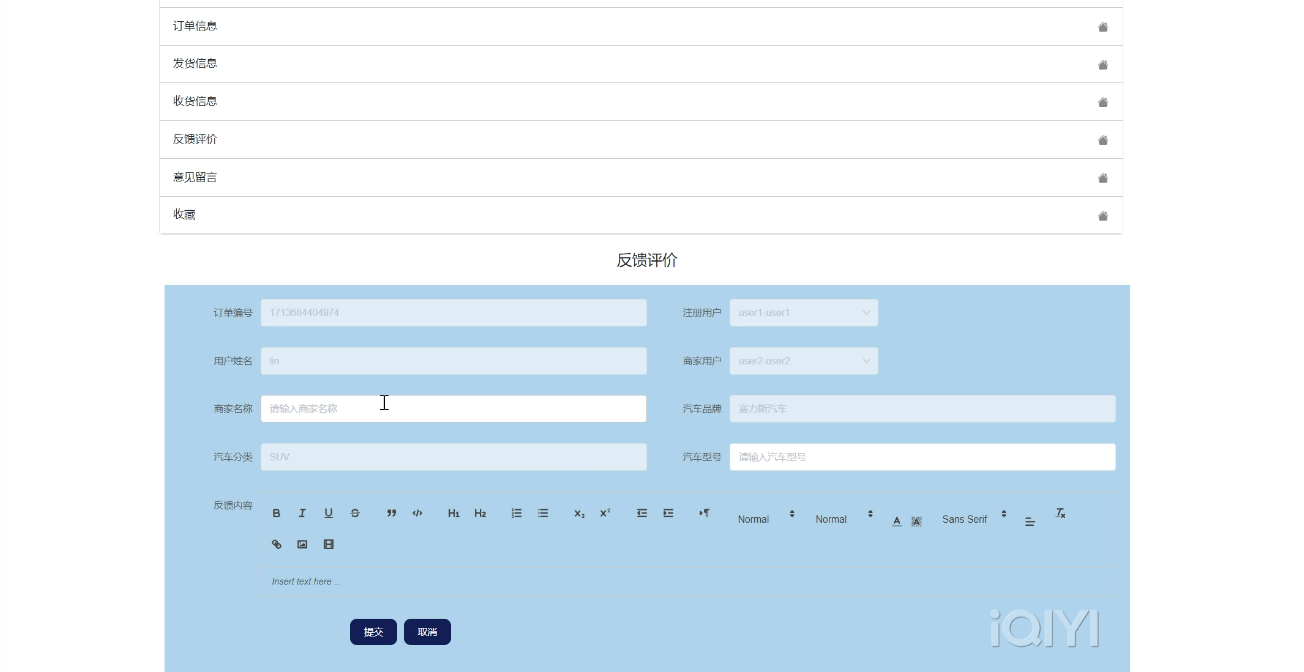
Task: Click the 提交 submit button
Action: pyautogui.click(x=373, y=632)
